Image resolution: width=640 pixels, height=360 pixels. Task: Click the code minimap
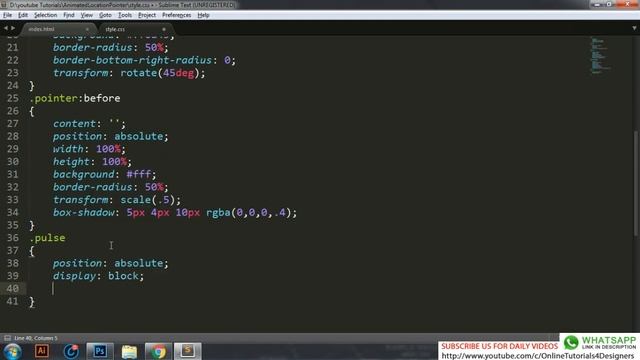click(x=599, y=55)
